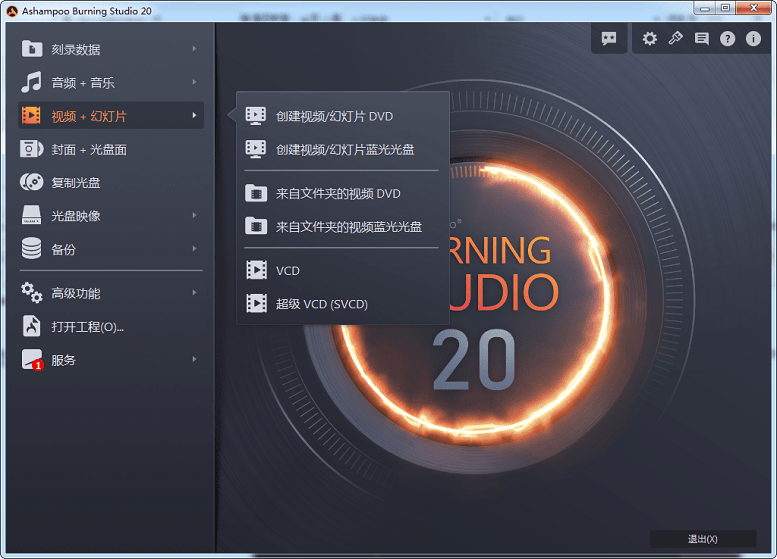
Task: Click the 光盘映像 label
Action: (76, 216)
